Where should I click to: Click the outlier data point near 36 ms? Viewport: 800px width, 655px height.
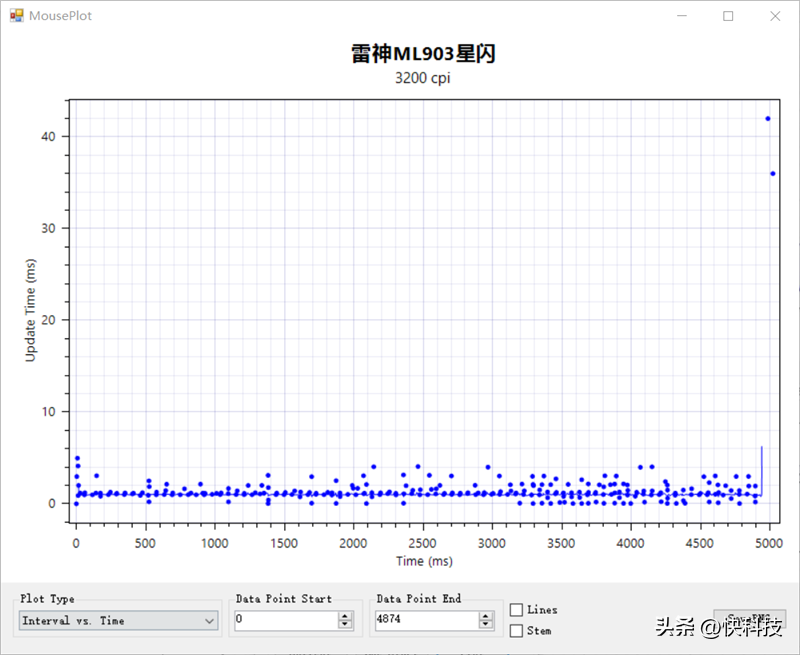(x=773, y=174)
